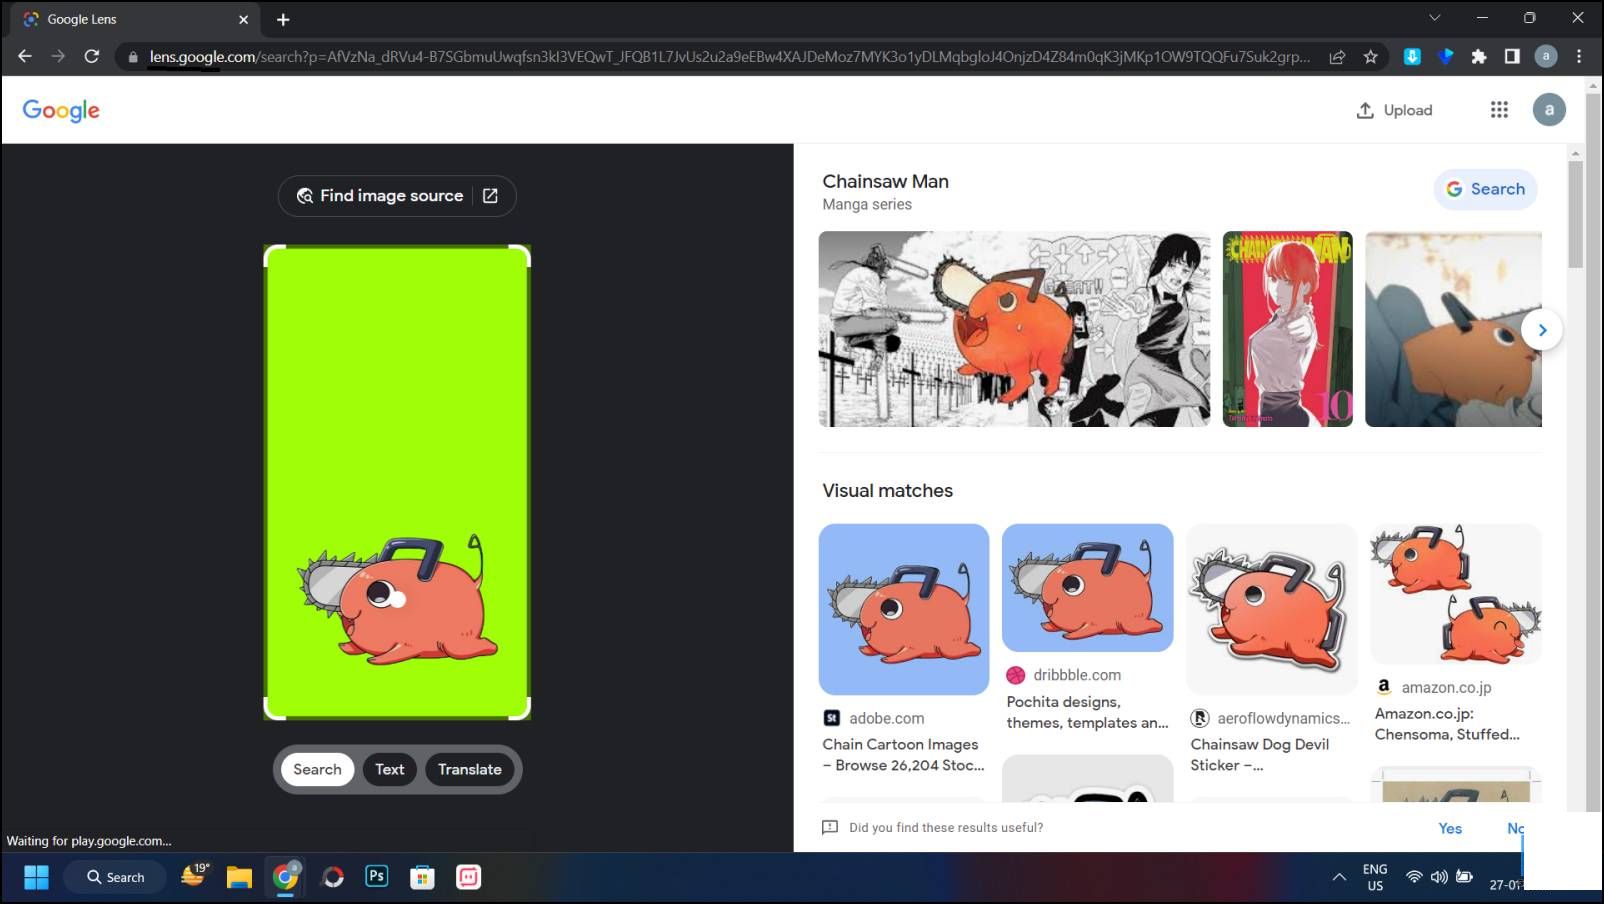Screen dimensions: 1604x904
Task: Click the Wi-Fi icon in system tray
Action: coord(1414,877)
